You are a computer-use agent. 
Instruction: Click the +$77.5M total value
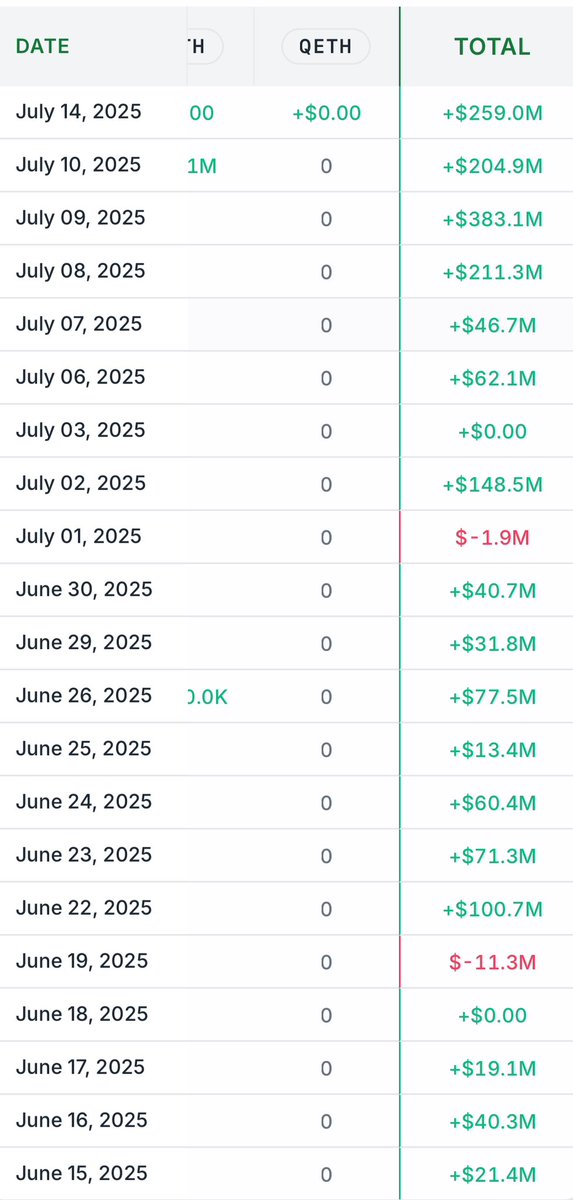coord(492,697)
